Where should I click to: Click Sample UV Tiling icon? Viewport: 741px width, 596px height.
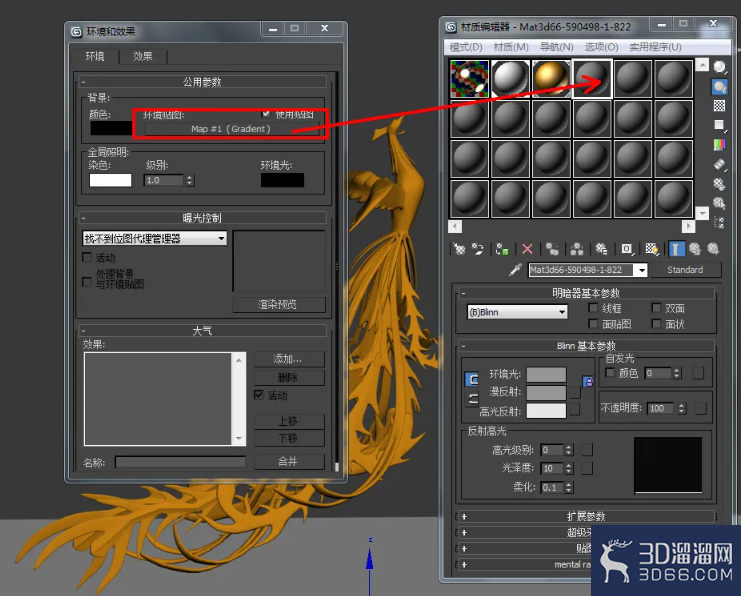719,125
